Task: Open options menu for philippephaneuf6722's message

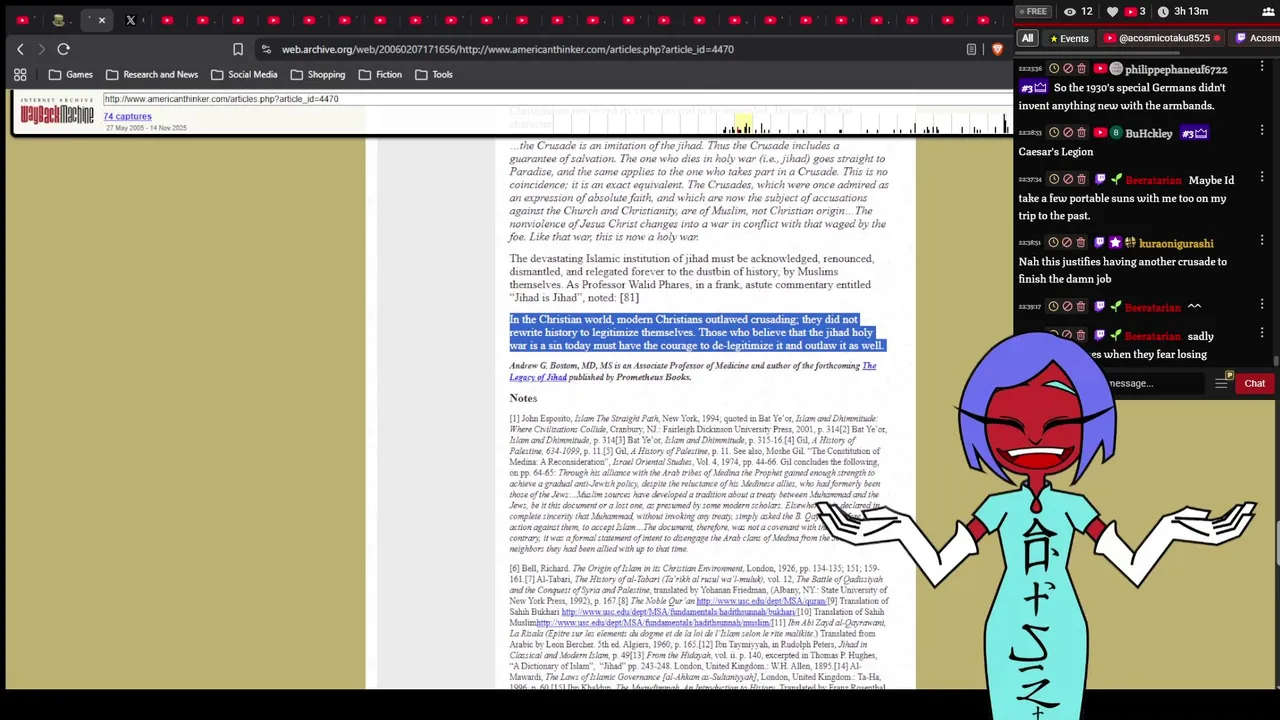Action: tap(1262, 67)
